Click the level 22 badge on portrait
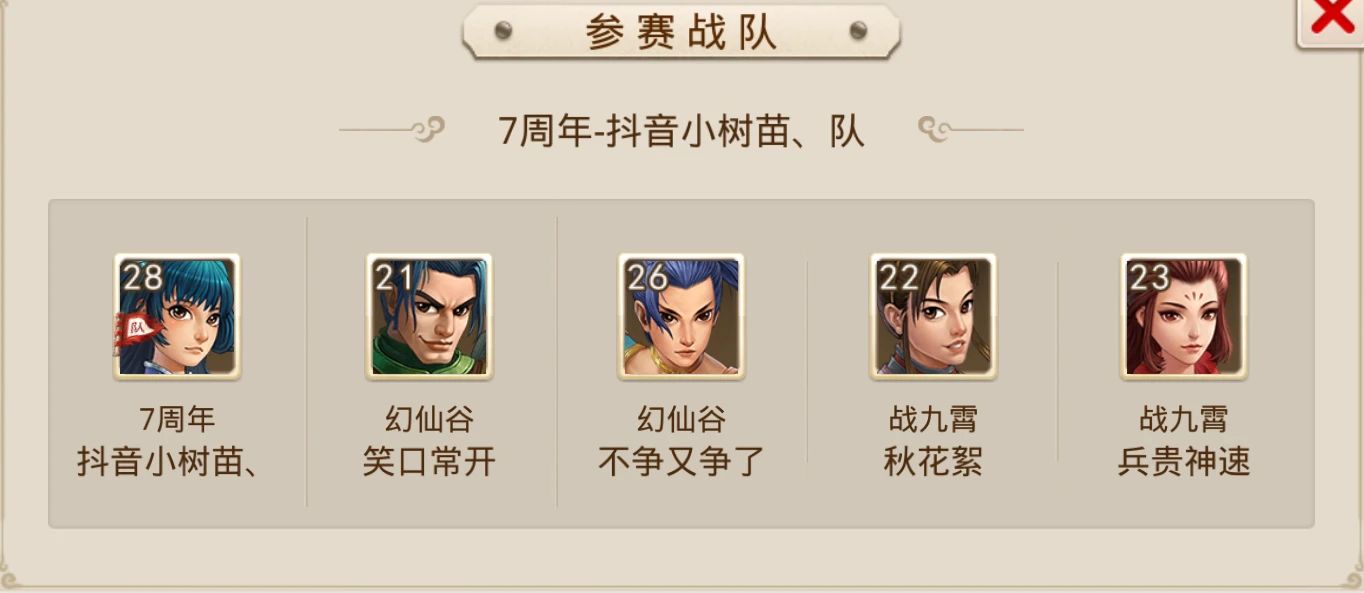This screenshot has width=1364, height=593. coord(898,277)
